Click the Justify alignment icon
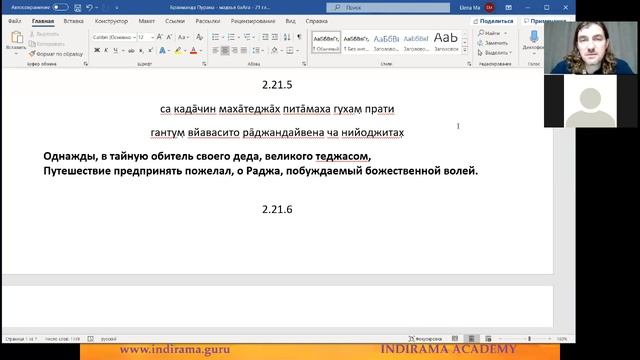Screen dimensions: 640x360 (244, 50)
